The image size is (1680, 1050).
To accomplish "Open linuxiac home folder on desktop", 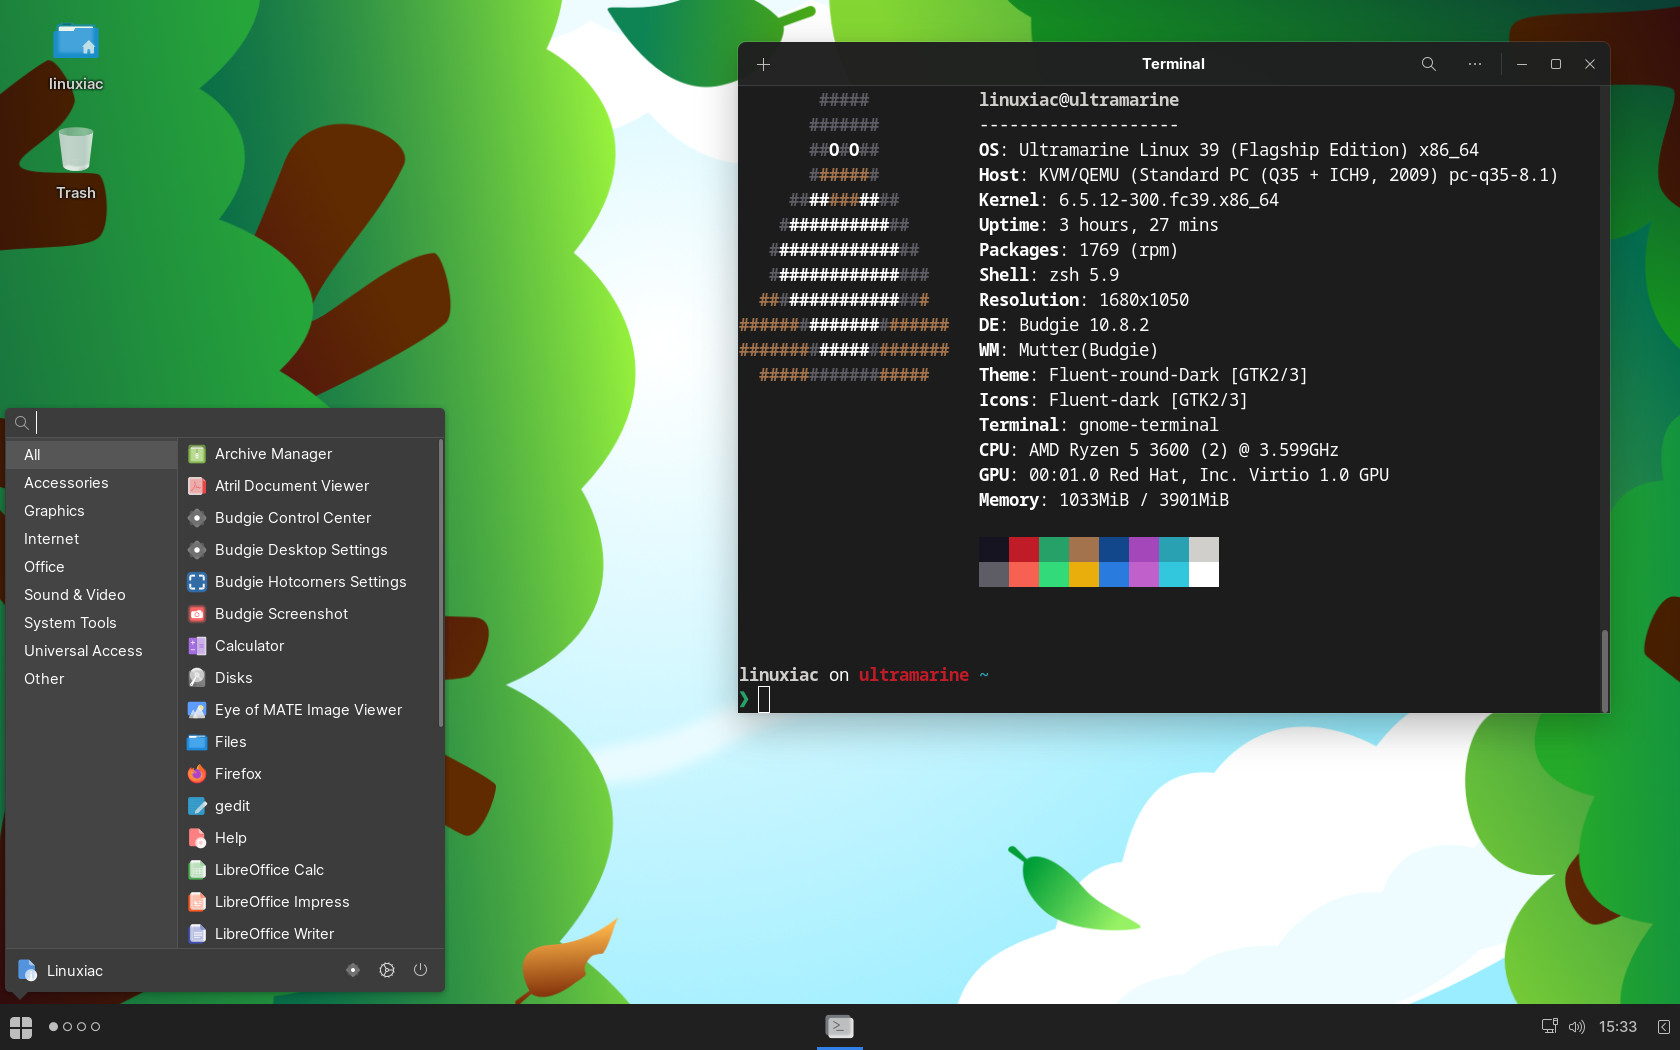I will [76, 58].
